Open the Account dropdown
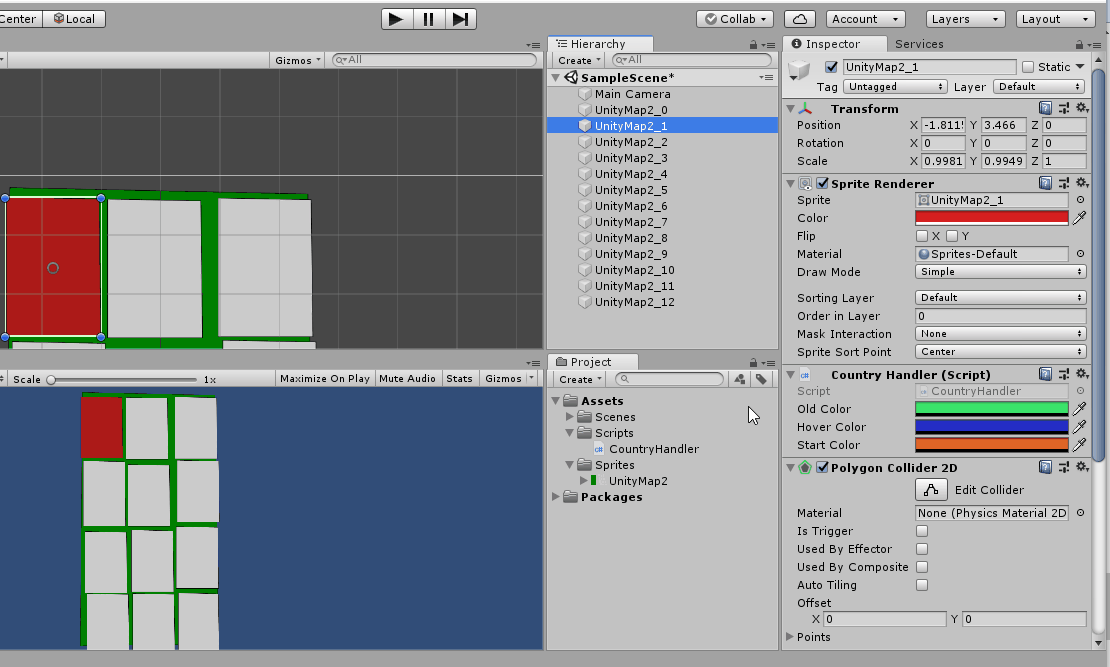Image resolution: width=1110 pixels, height=667 pixels. point(865,19)
